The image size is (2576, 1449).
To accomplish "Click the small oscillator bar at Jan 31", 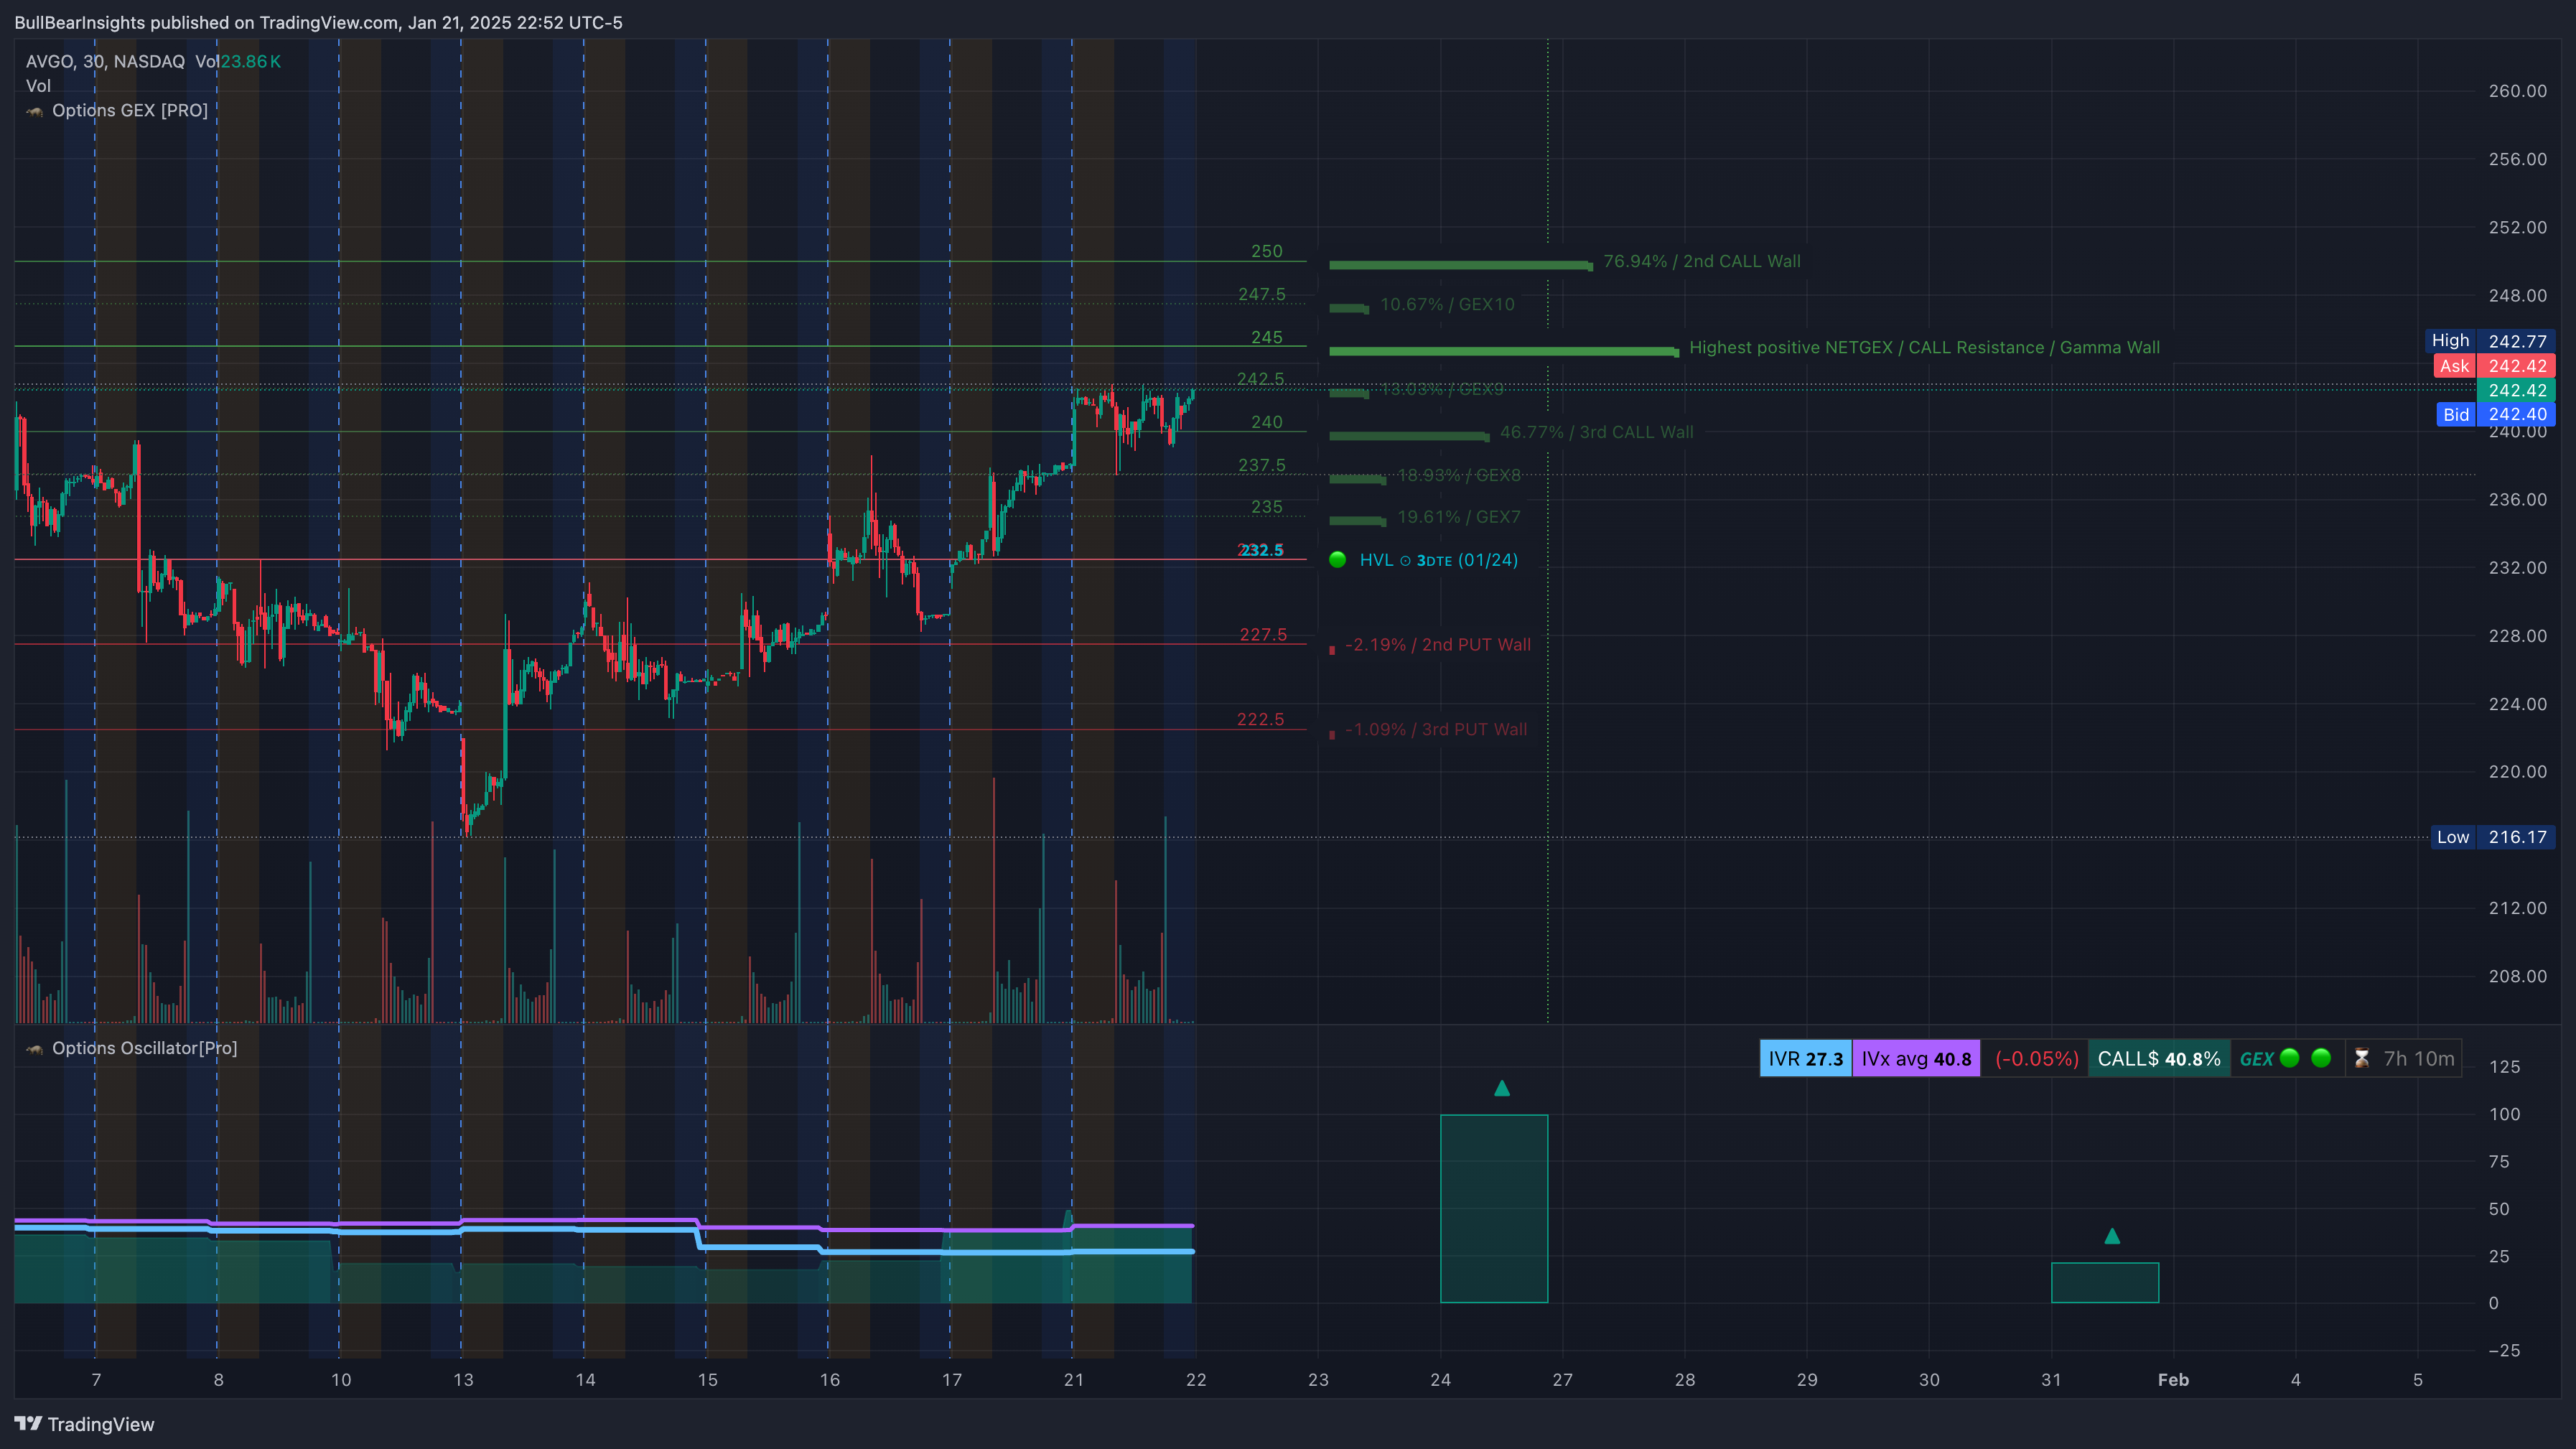I will (x=2104, y=1282).
